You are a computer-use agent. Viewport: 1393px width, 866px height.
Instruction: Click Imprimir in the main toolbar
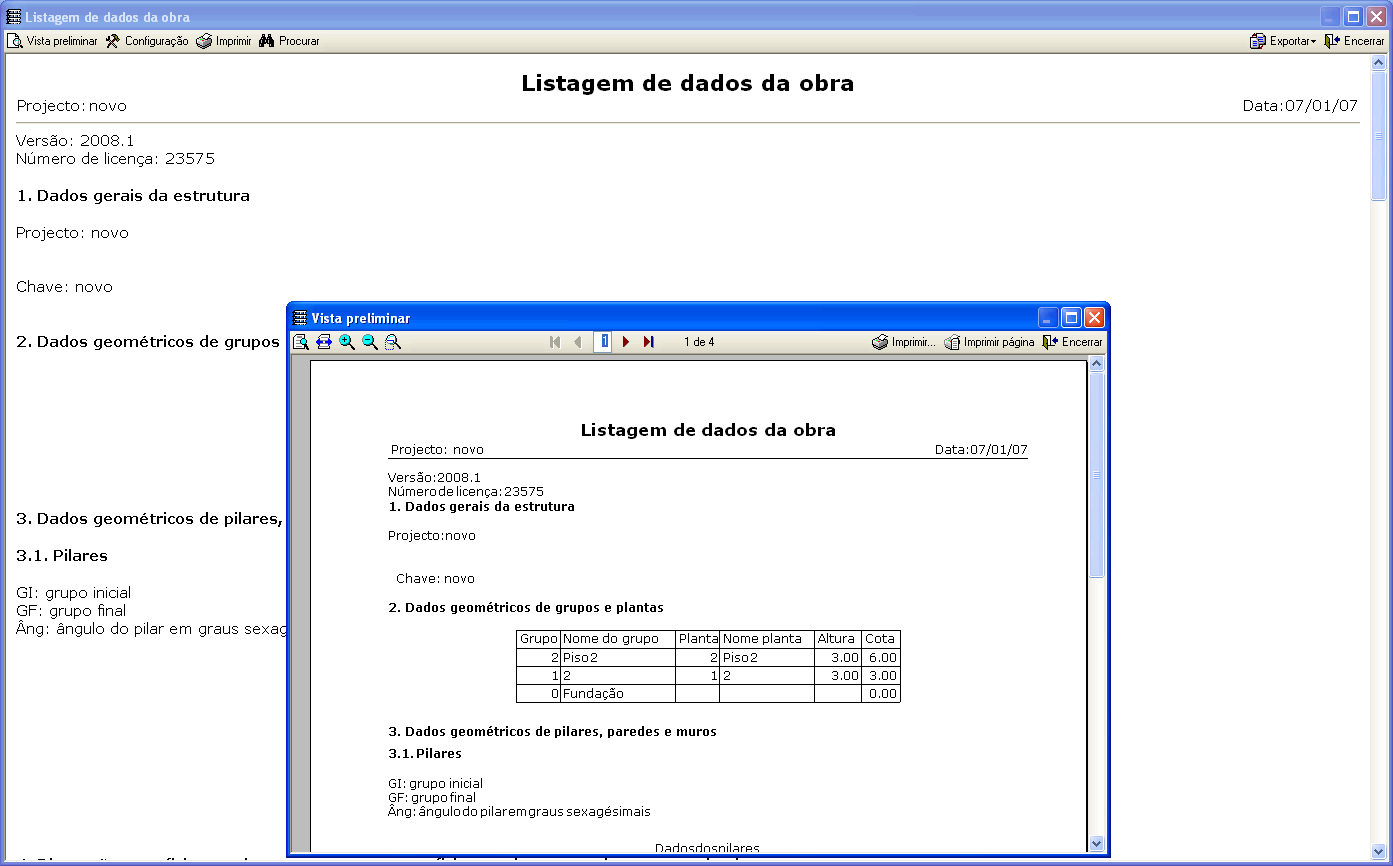pos(224,41)
